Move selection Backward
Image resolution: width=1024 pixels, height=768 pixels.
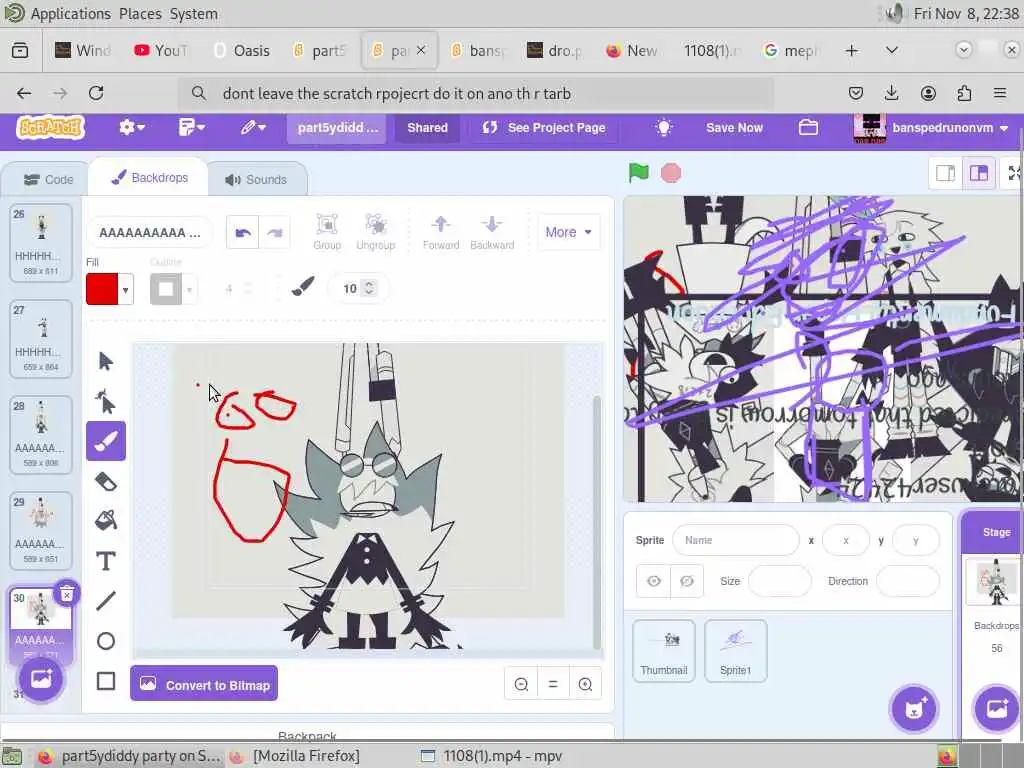click(x=492, y=232)
